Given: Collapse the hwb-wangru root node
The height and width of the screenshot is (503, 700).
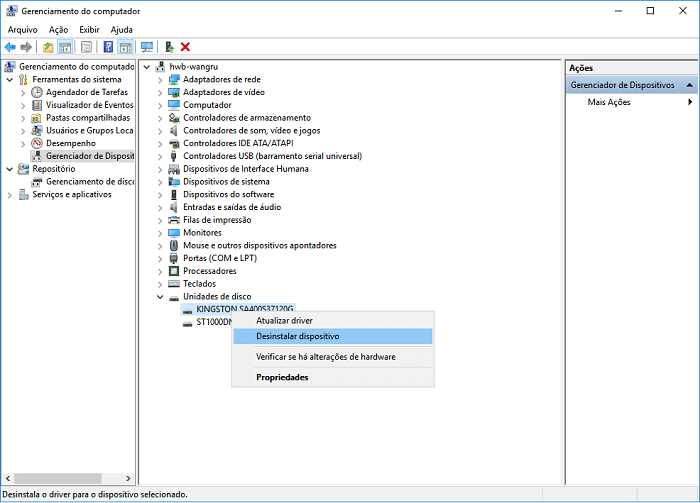Looking at the screenshot, I should pos(146,67).
